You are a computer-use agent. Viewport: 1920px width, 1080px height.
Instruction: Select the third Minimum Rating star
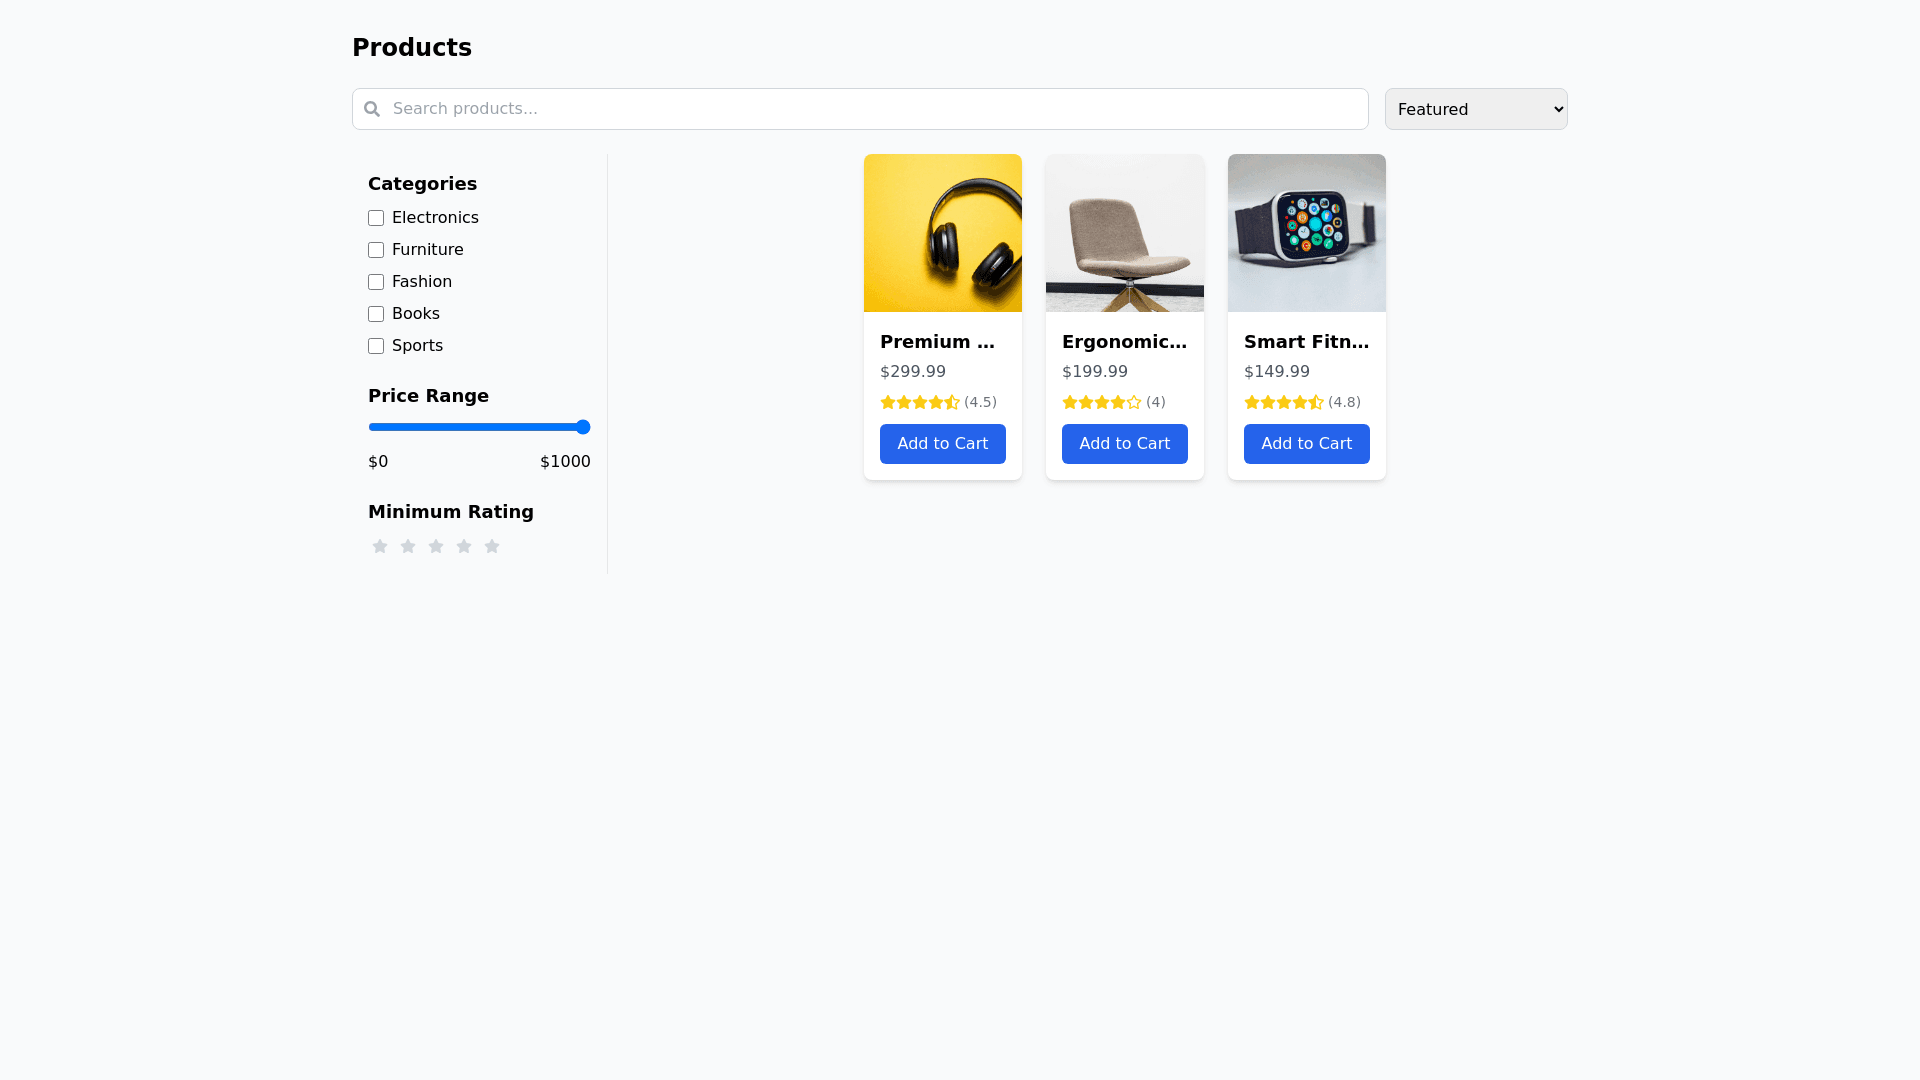point(436,546)
